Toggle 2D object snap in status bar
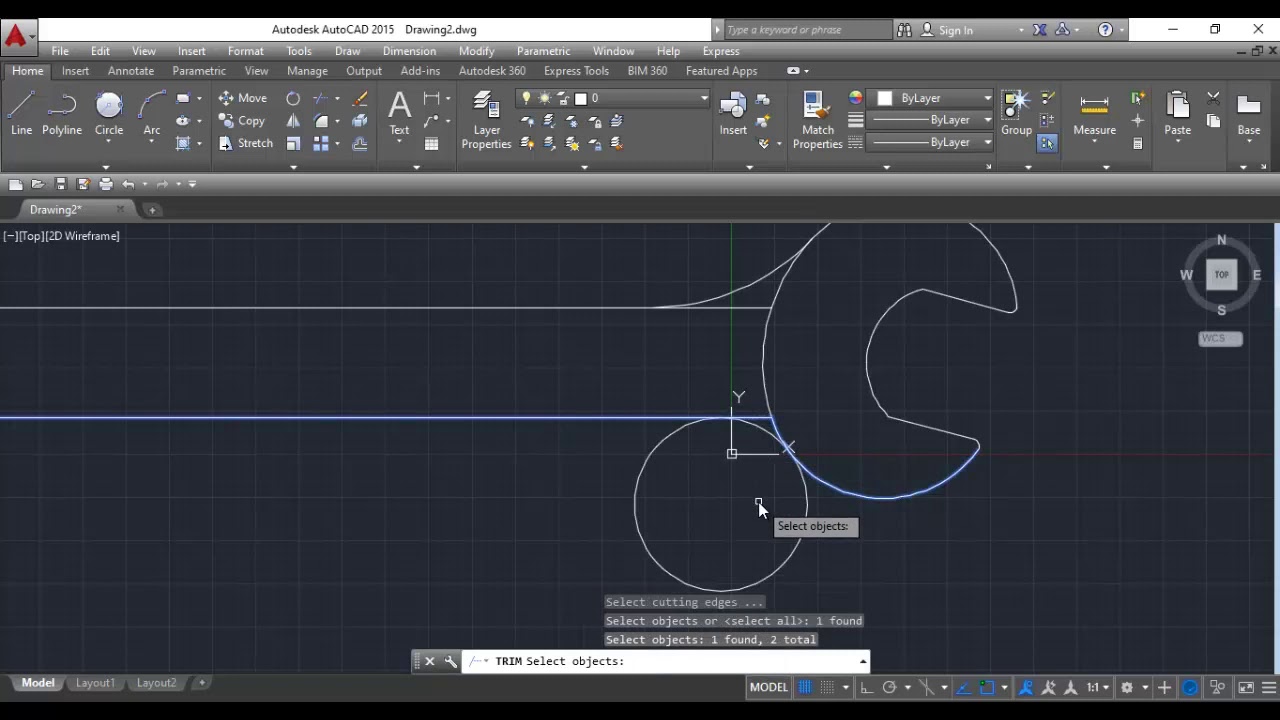This screenshot has height=720, width=1280. click(988, 687)
